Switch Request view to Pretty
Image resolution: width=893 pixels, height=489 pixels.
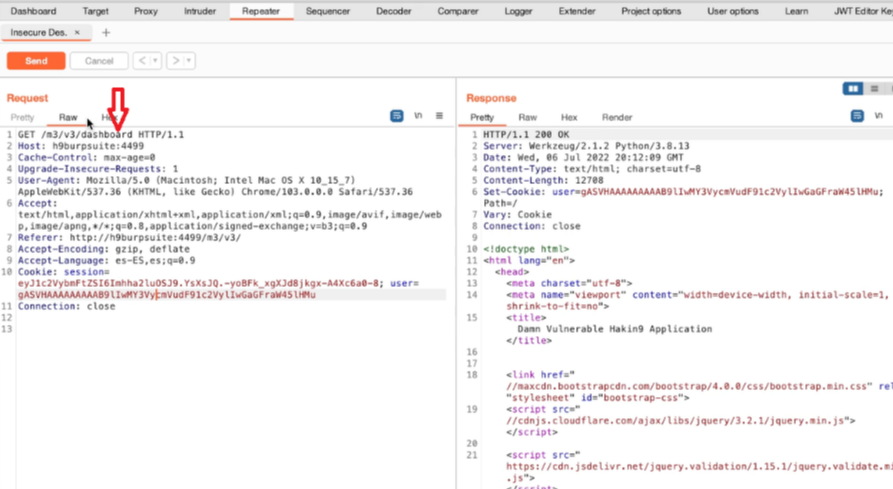[22, 117]
